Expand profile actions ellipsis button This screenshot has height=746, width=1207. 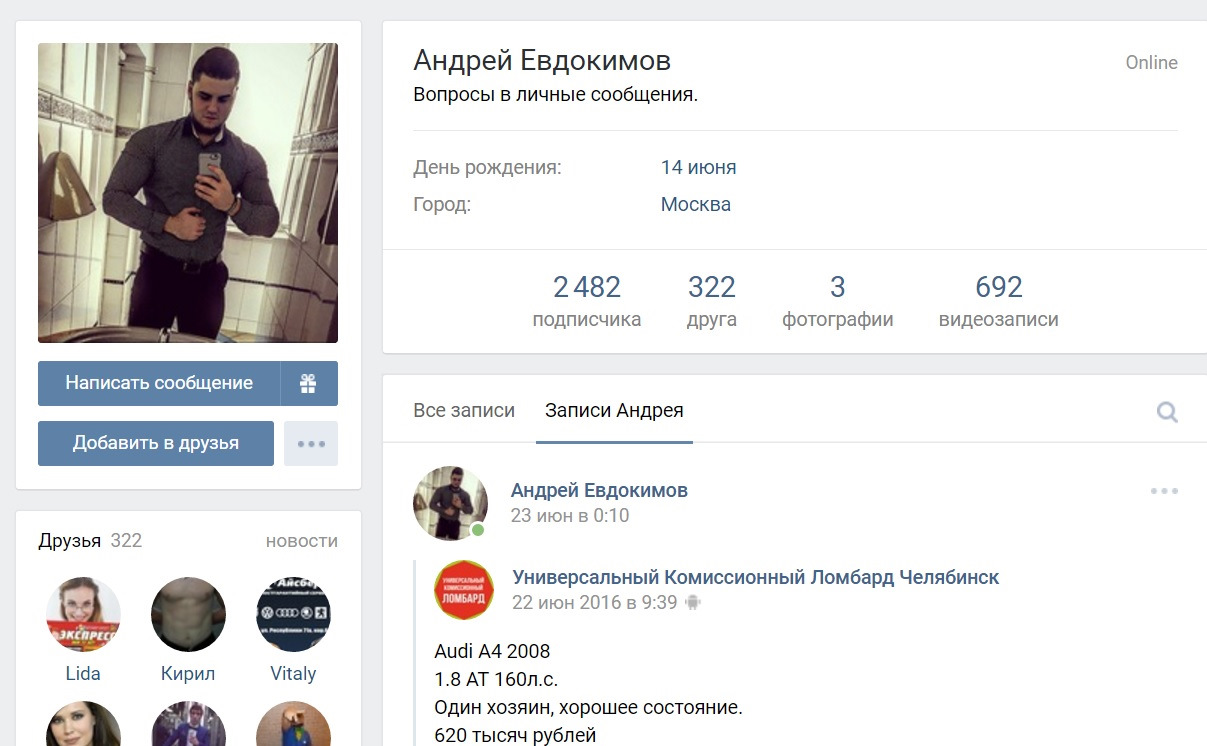(x=311, y=443)
